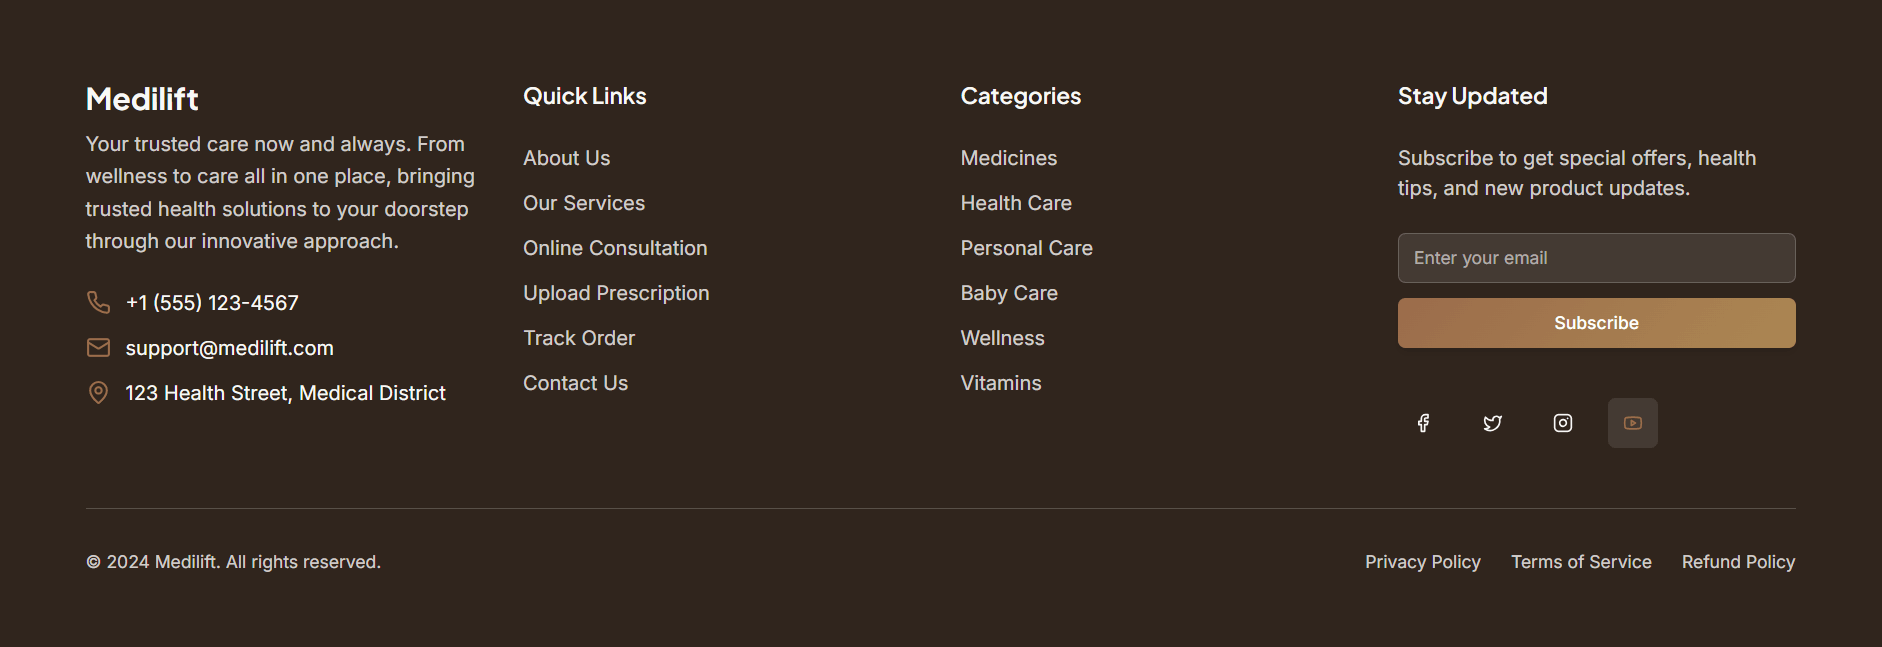Open the About Us link
The width and height of the screenshot is (1882, 647).
click(x=566, y=158)
